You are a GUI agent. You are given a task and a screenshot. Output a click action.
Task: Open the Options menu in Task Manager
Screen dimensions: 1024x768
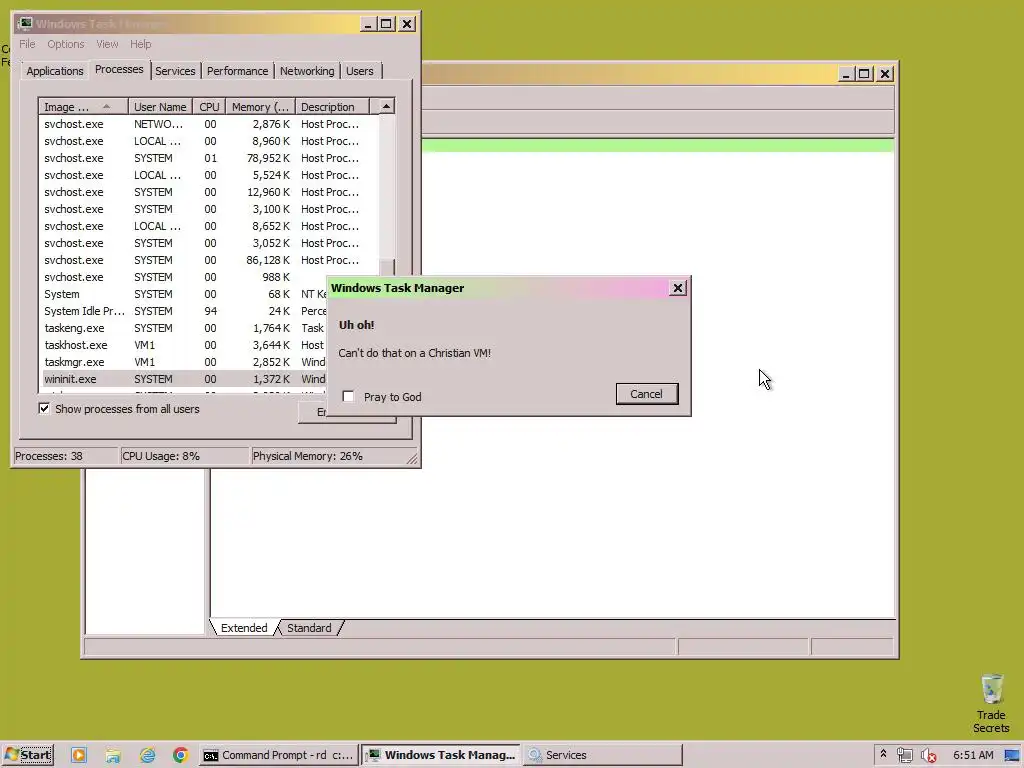pyautogui.click(x=65, y=44)
